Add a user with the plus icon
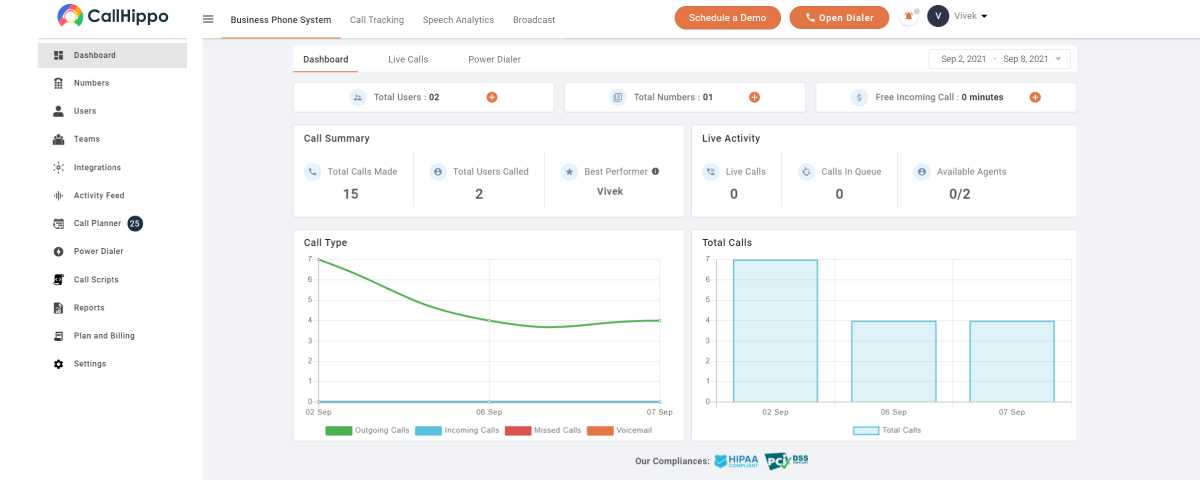 click(x=492, y=97)
